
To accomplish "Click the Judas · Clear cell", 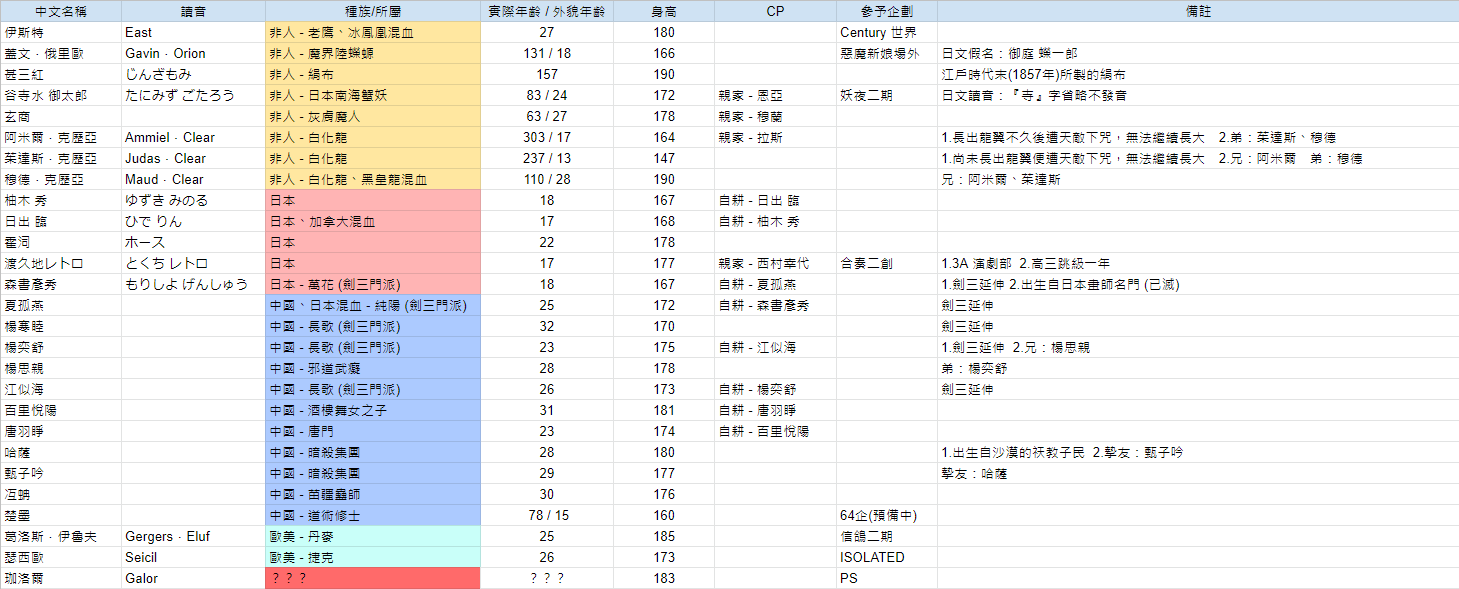I will pyautogui.click(x=193, y=159).
